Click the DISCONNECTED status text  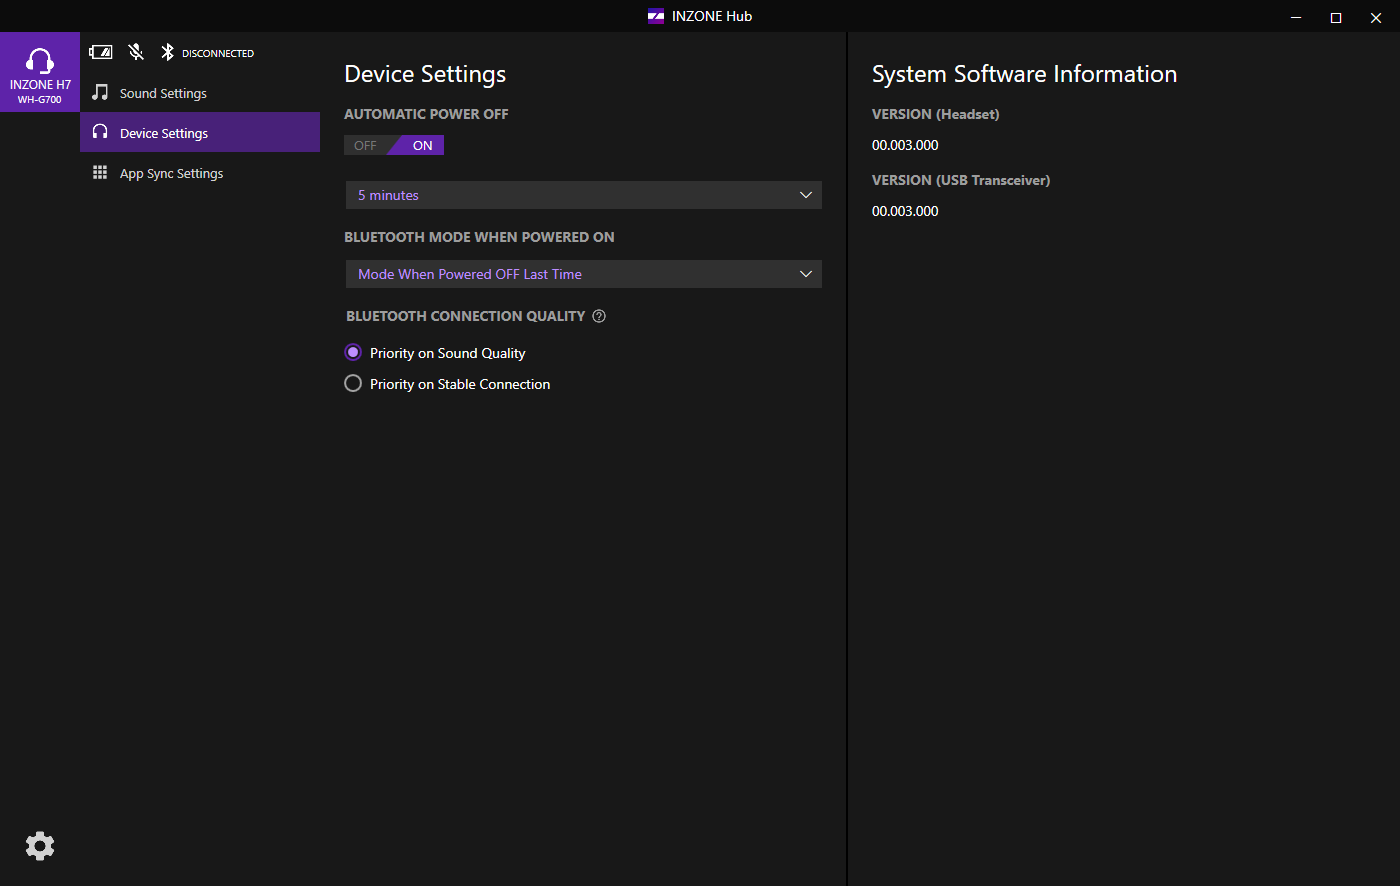218,53
